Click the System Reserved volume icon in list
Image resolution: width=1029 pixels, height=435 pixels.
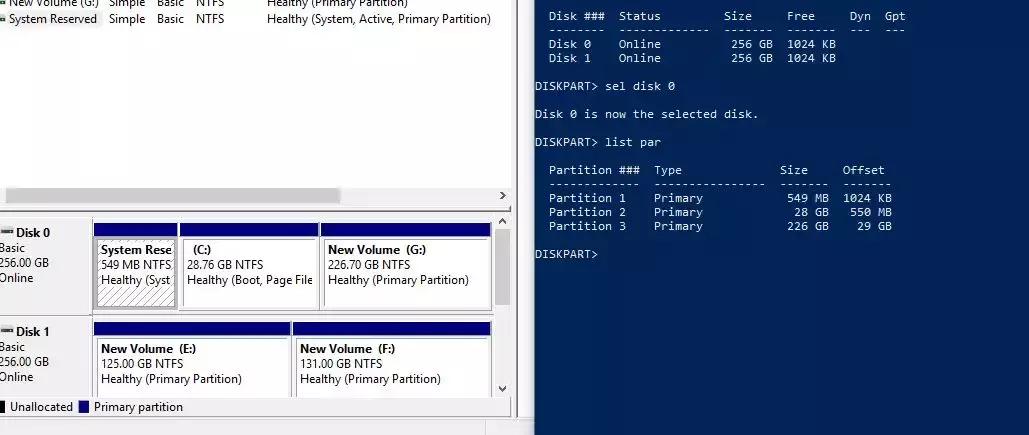coord(3,19)
